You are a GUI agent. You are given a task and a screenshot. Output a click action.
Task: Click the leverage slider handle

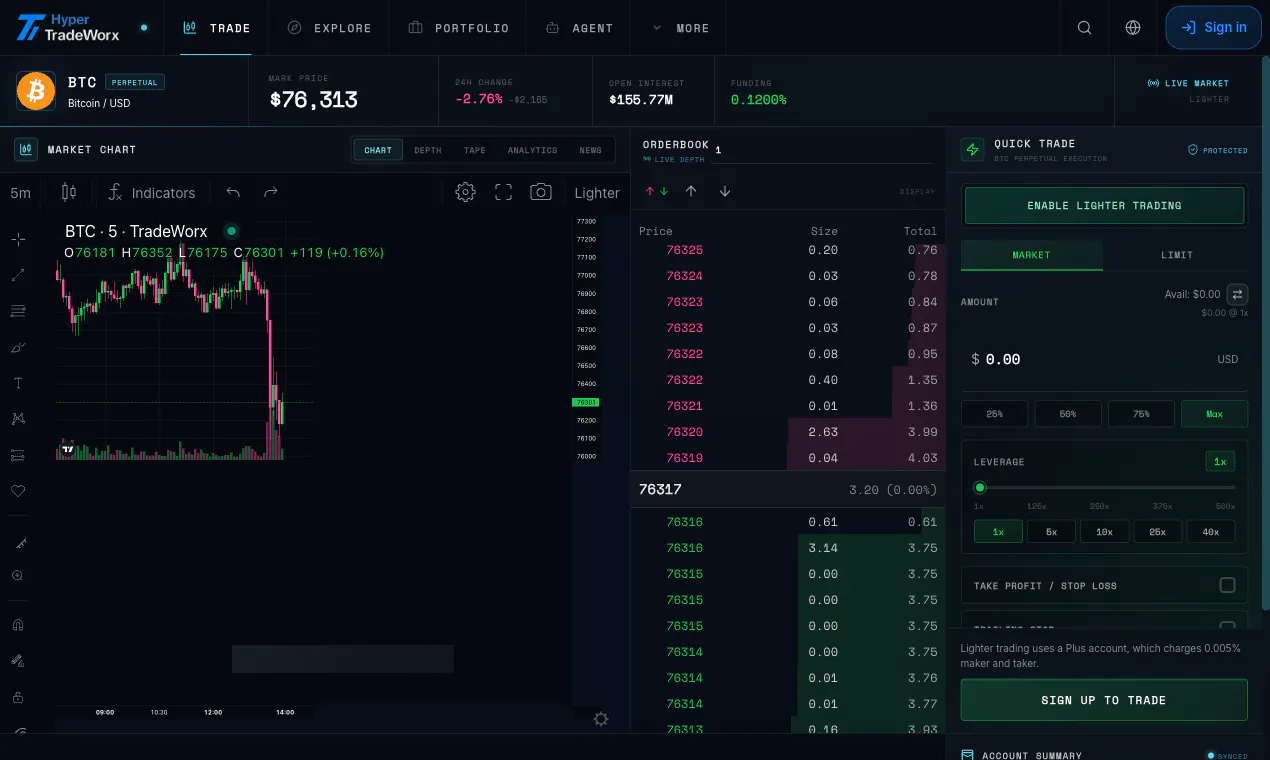click(980, 488)
